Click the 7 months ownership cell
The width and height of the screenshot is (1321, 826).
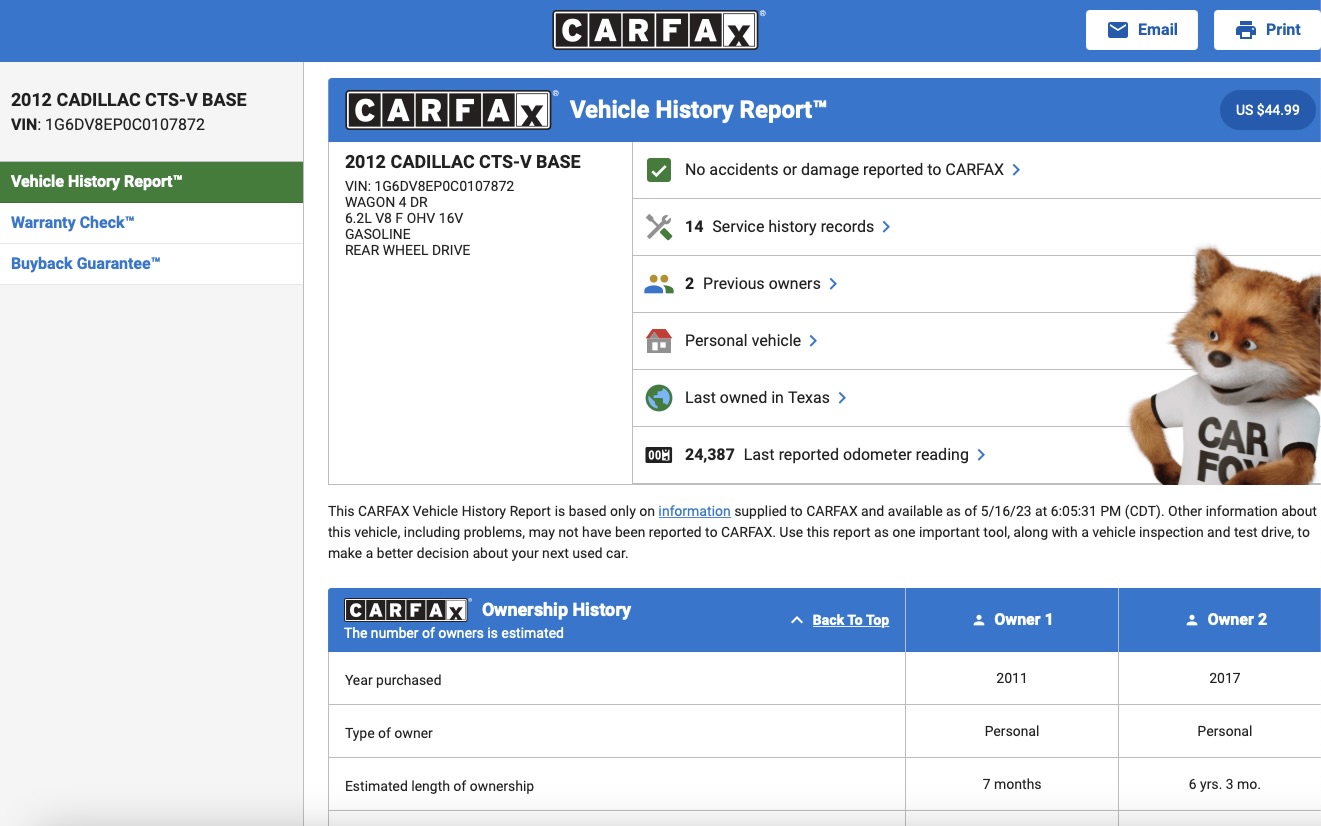1012,784
